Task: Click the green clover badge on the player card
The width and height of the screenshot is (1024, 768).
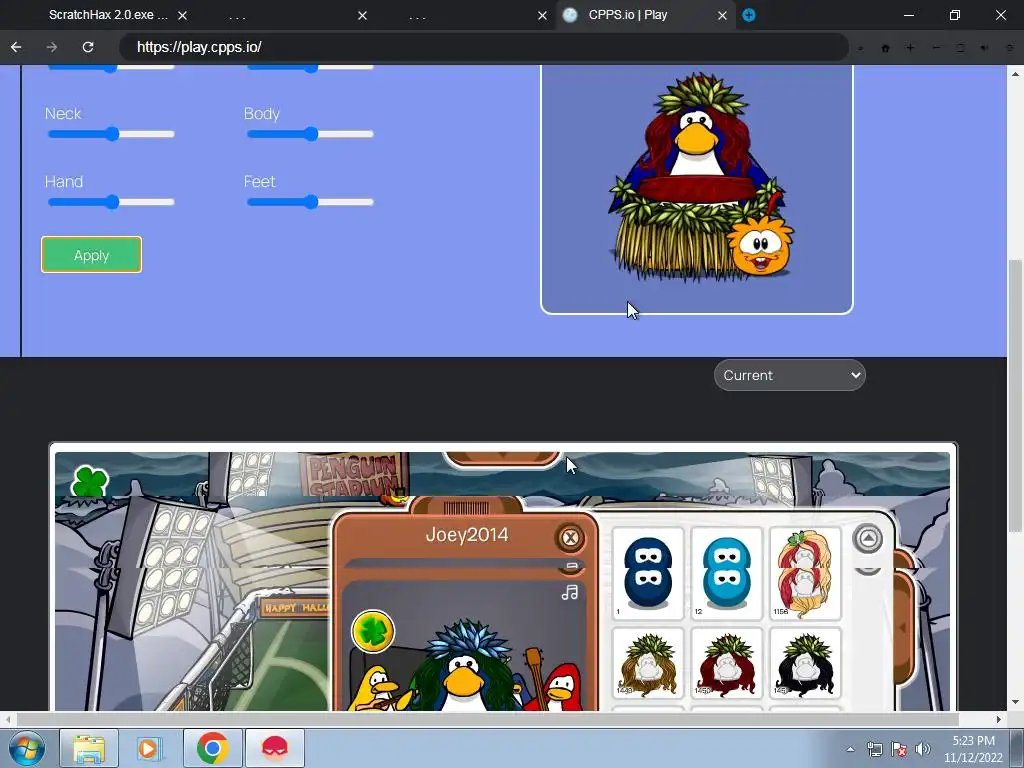Action: click(373, 631)
